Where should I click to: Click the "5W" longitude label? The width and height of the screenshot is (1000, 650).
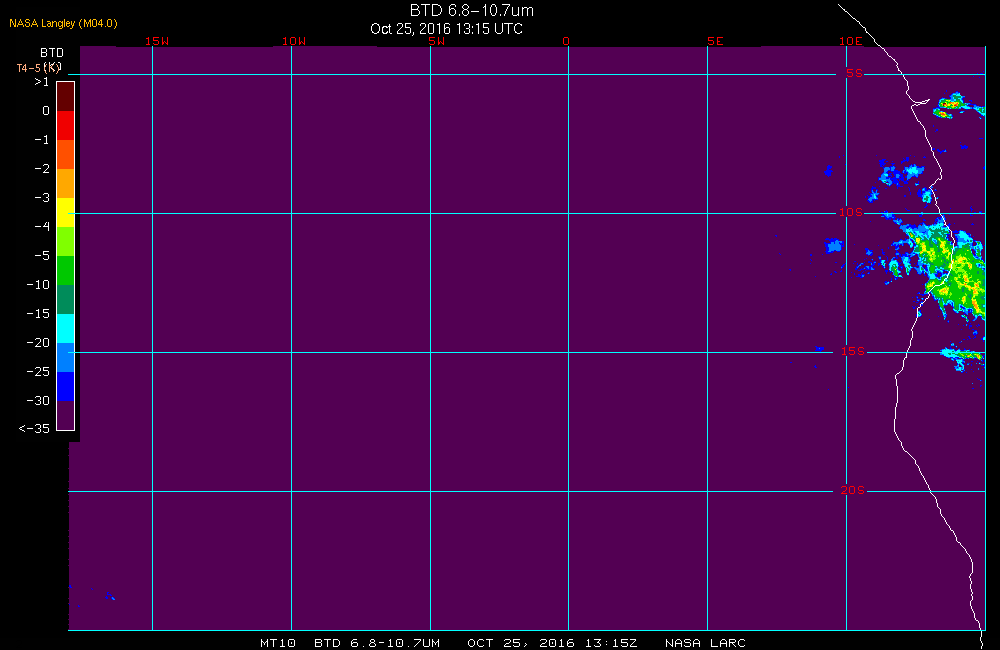click(x=437, y=41)
